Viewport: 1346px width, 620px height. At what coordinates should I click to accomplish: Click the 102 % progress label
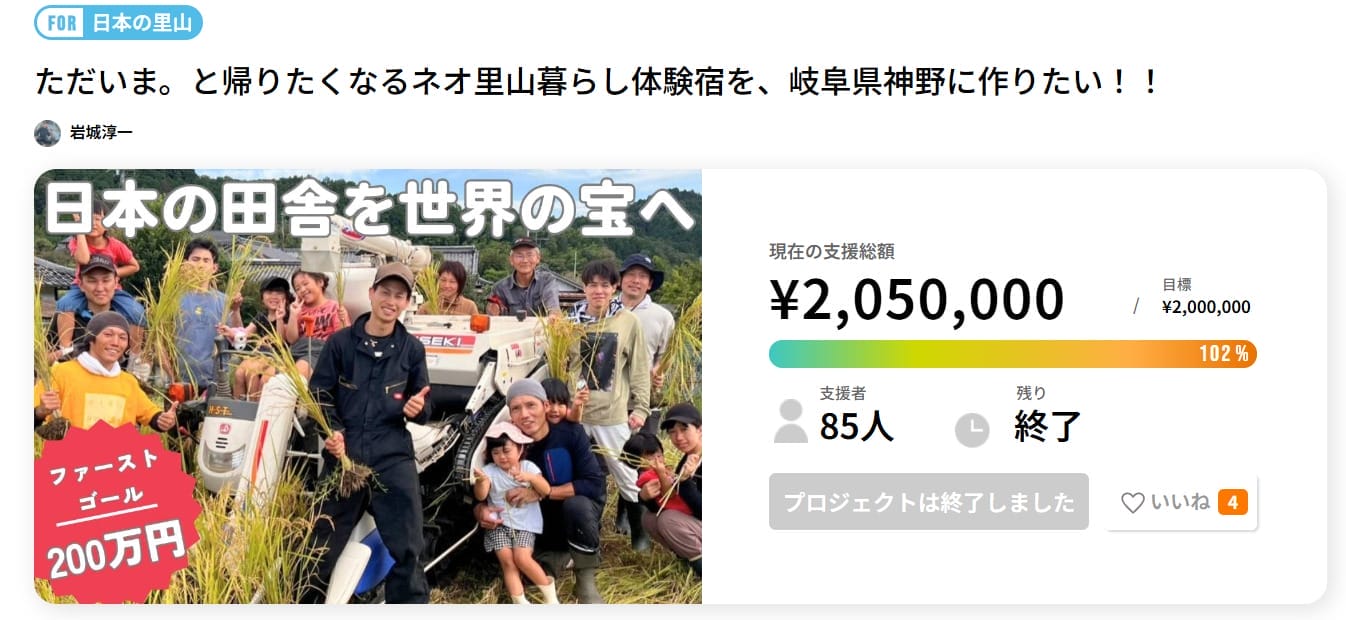tap(1224, 354)
